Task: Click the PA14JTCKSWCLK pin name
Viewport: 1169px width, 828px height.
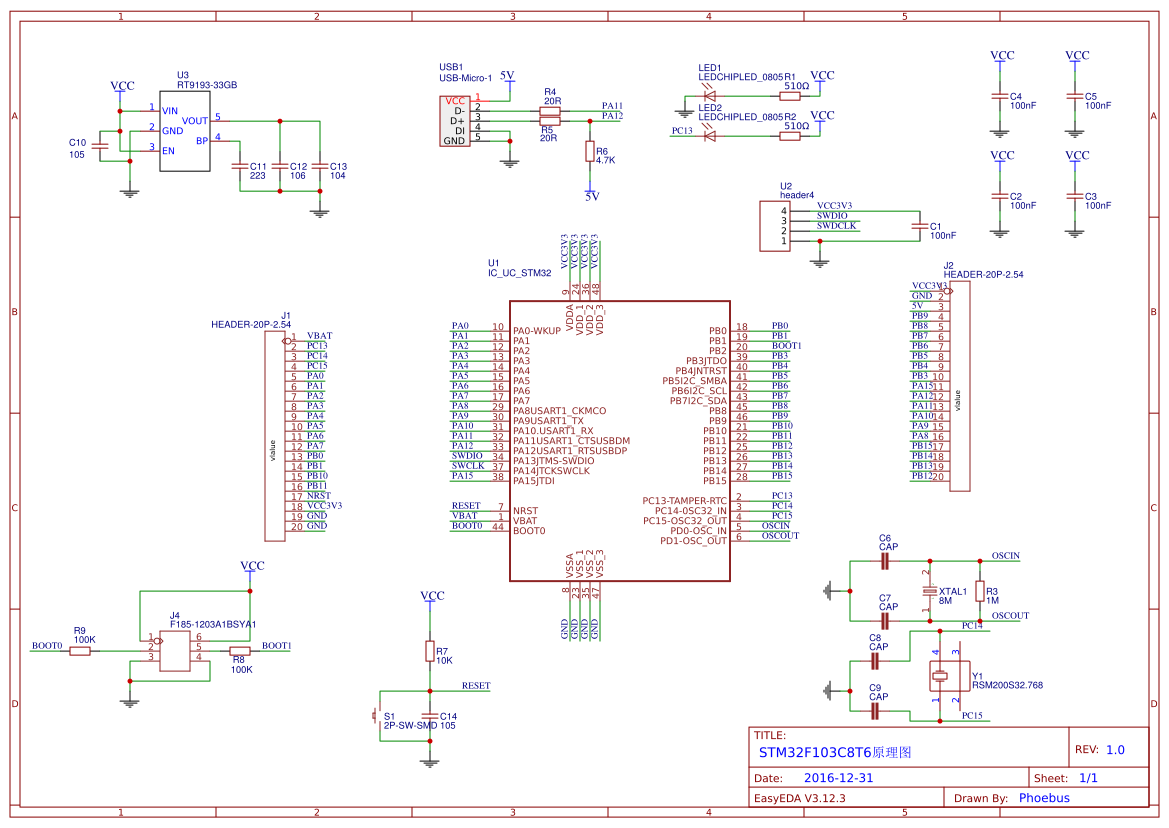Action: click(x=551, y=471)
